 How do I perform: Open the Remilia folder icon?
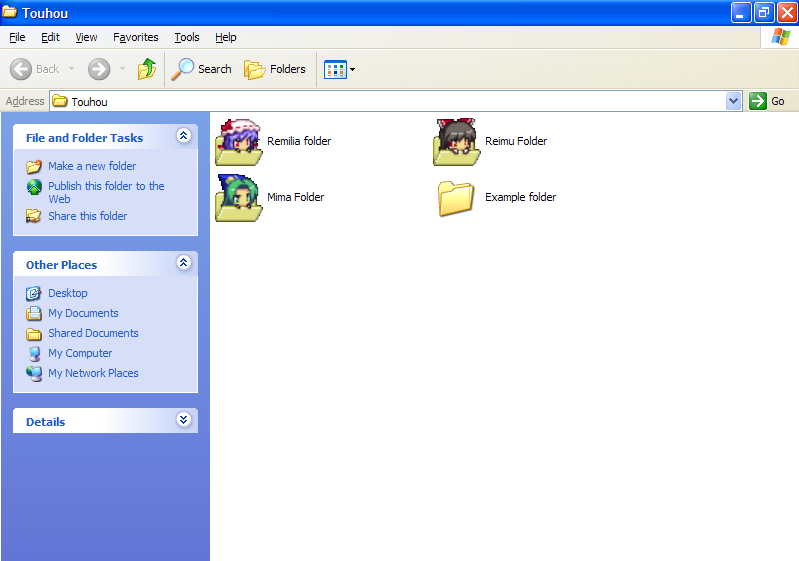238,142
